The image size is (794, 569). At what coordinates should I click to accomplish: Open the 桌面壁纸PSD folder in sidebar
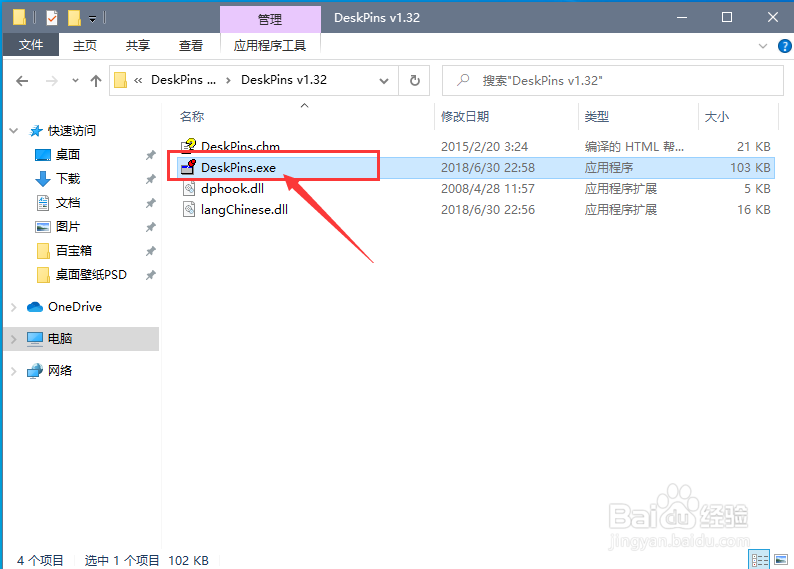91,274
